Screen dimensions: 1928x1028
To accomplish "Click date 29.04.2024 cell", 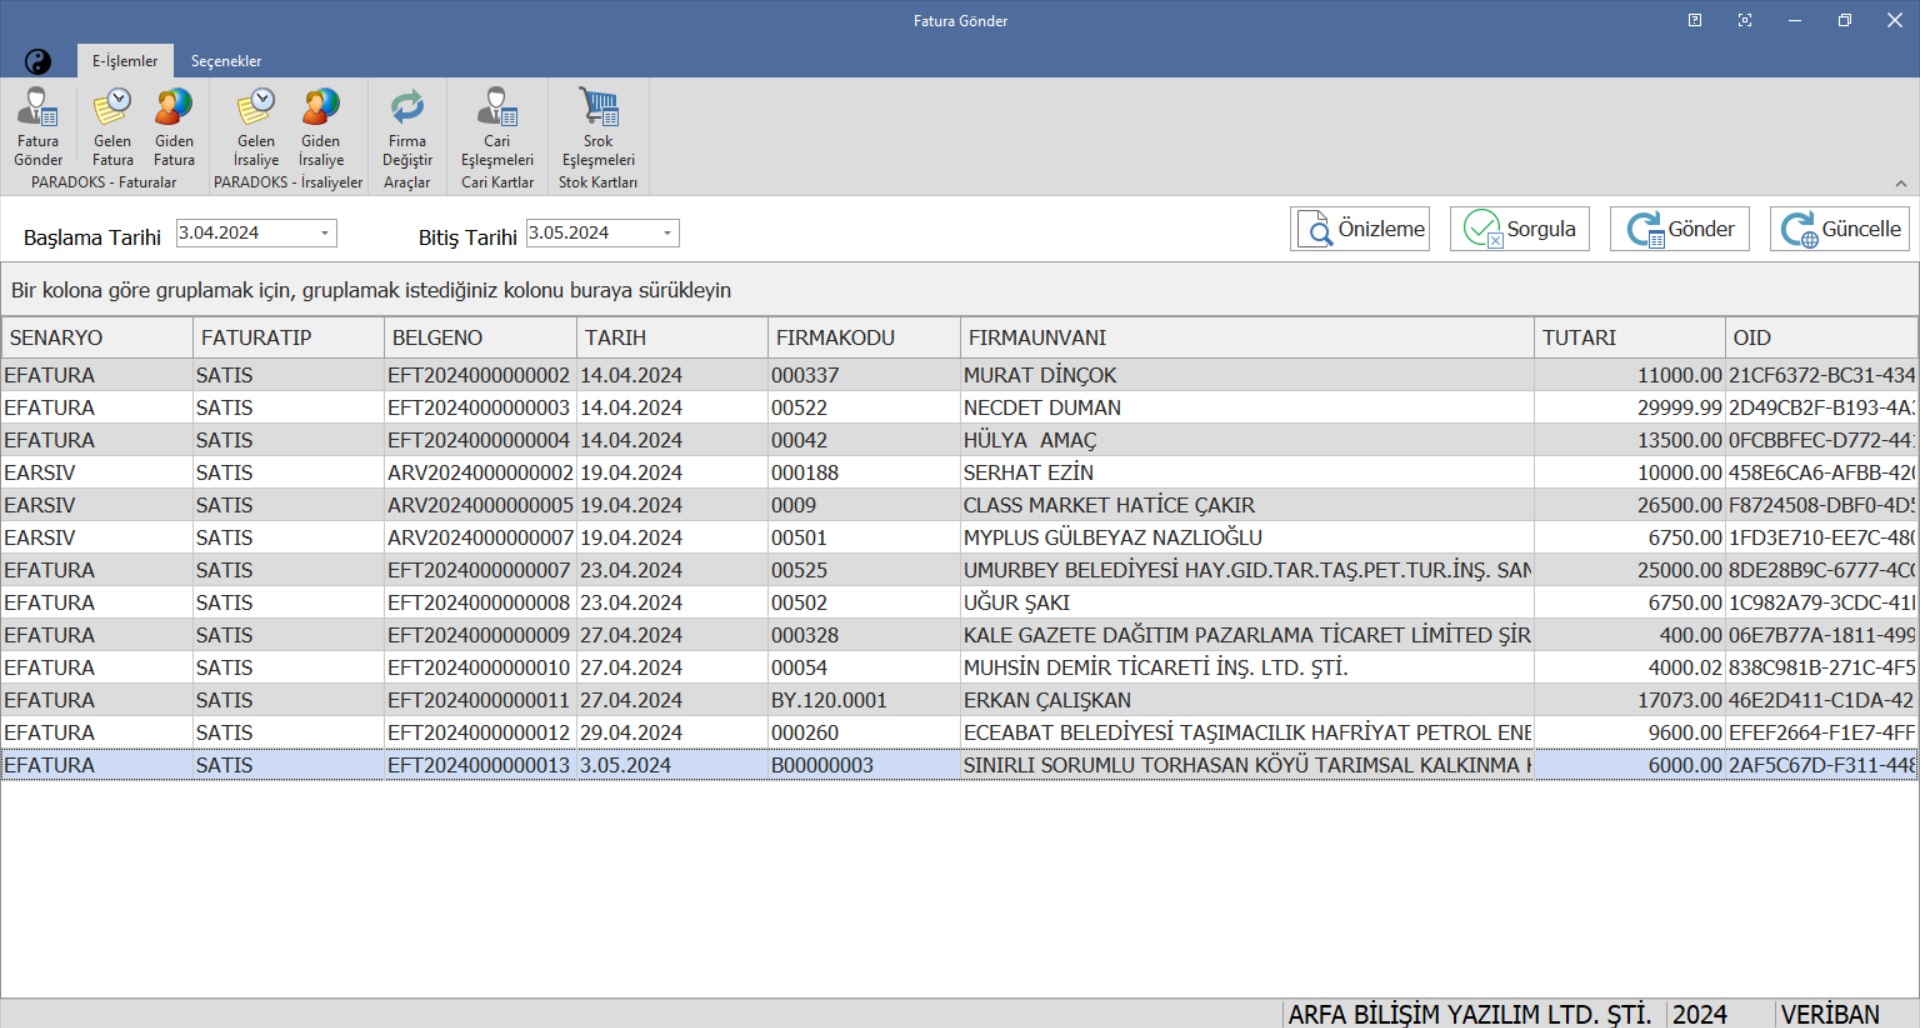I will coord(672,733).
